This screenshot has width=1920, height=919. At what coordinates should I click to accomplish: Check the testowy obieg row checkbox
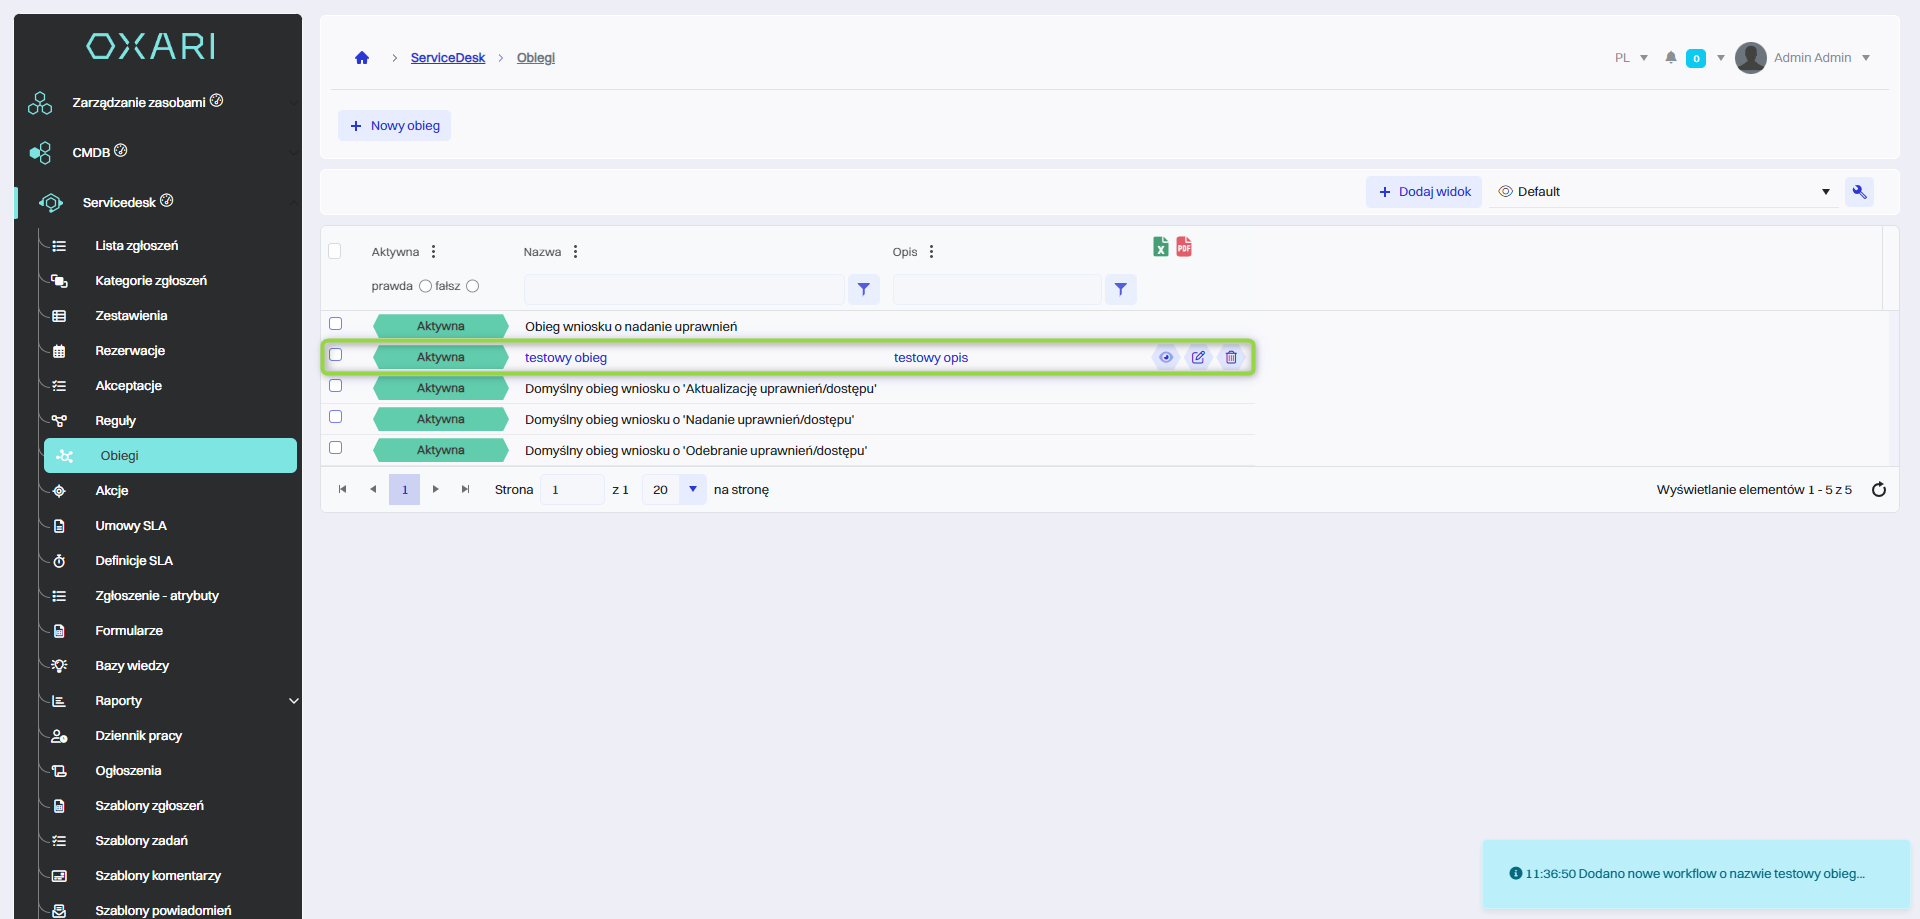(x=336, y=355)
